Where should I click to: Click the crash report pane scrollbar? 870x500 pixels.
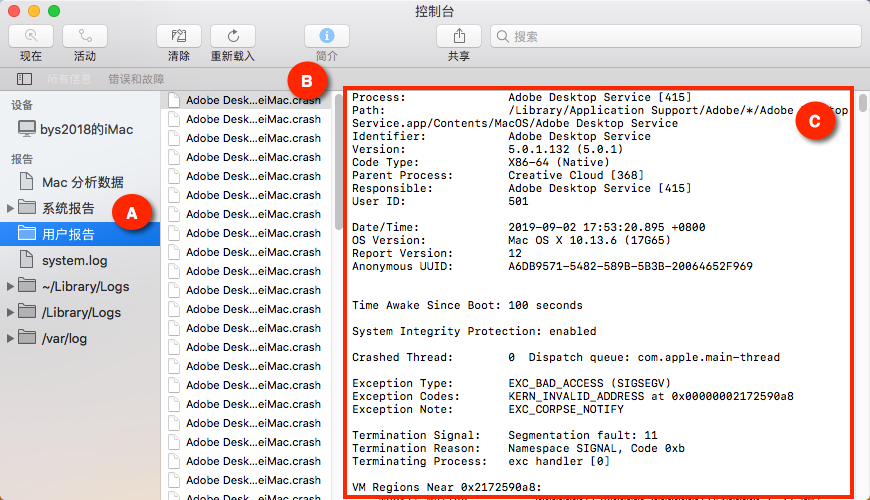tap(862, 103)
